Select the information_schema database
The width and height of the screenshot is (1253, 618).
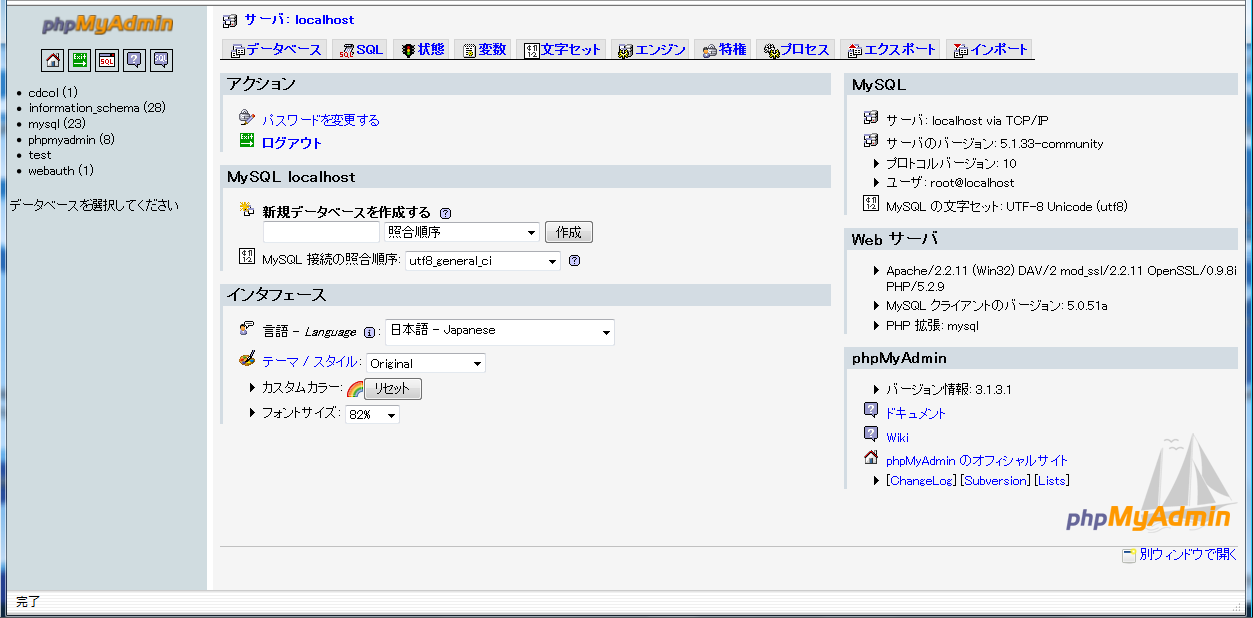click(x=97, y=108)
